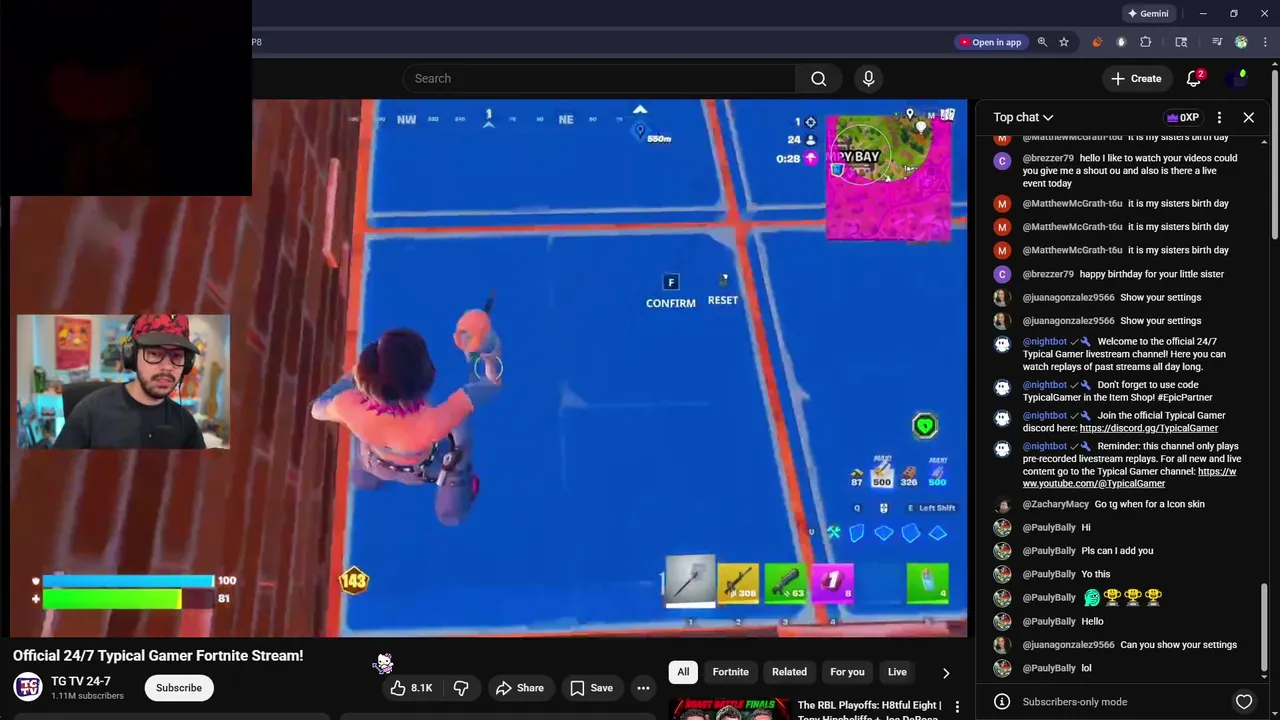Open the youtube.com/@TypicalGamer link in chat
Image resolution: width=1280 pixels, height=720 pixels.
(x=1129, y=477)
